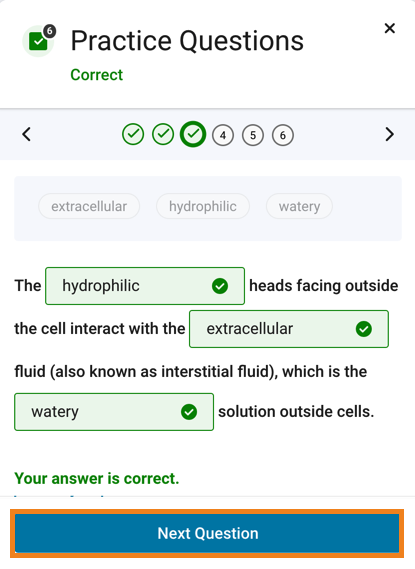Open the filled hydrophilic answer blank

point(145,286)
